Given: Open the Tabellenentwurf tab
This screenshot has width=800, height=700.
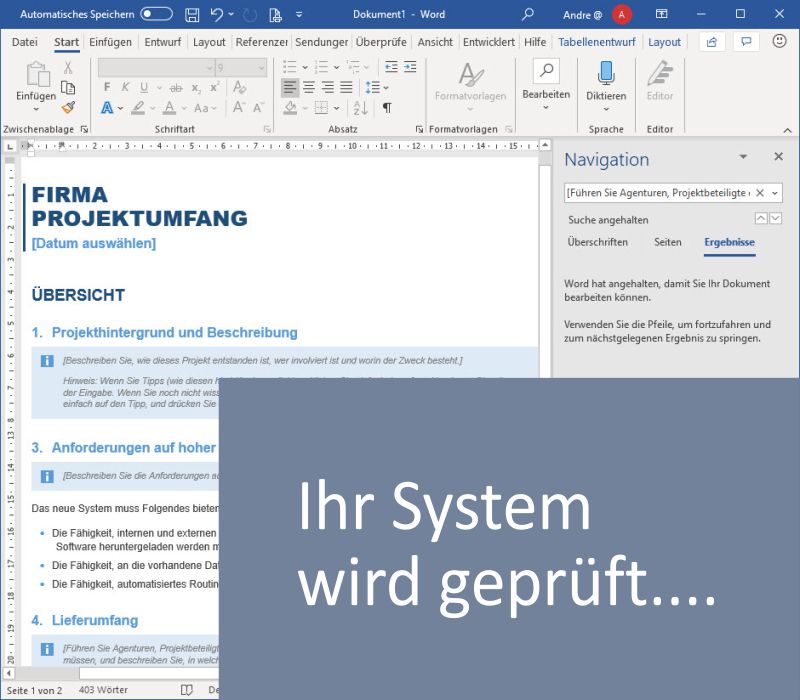Looking at the screenshot, I should pos(598,42).
